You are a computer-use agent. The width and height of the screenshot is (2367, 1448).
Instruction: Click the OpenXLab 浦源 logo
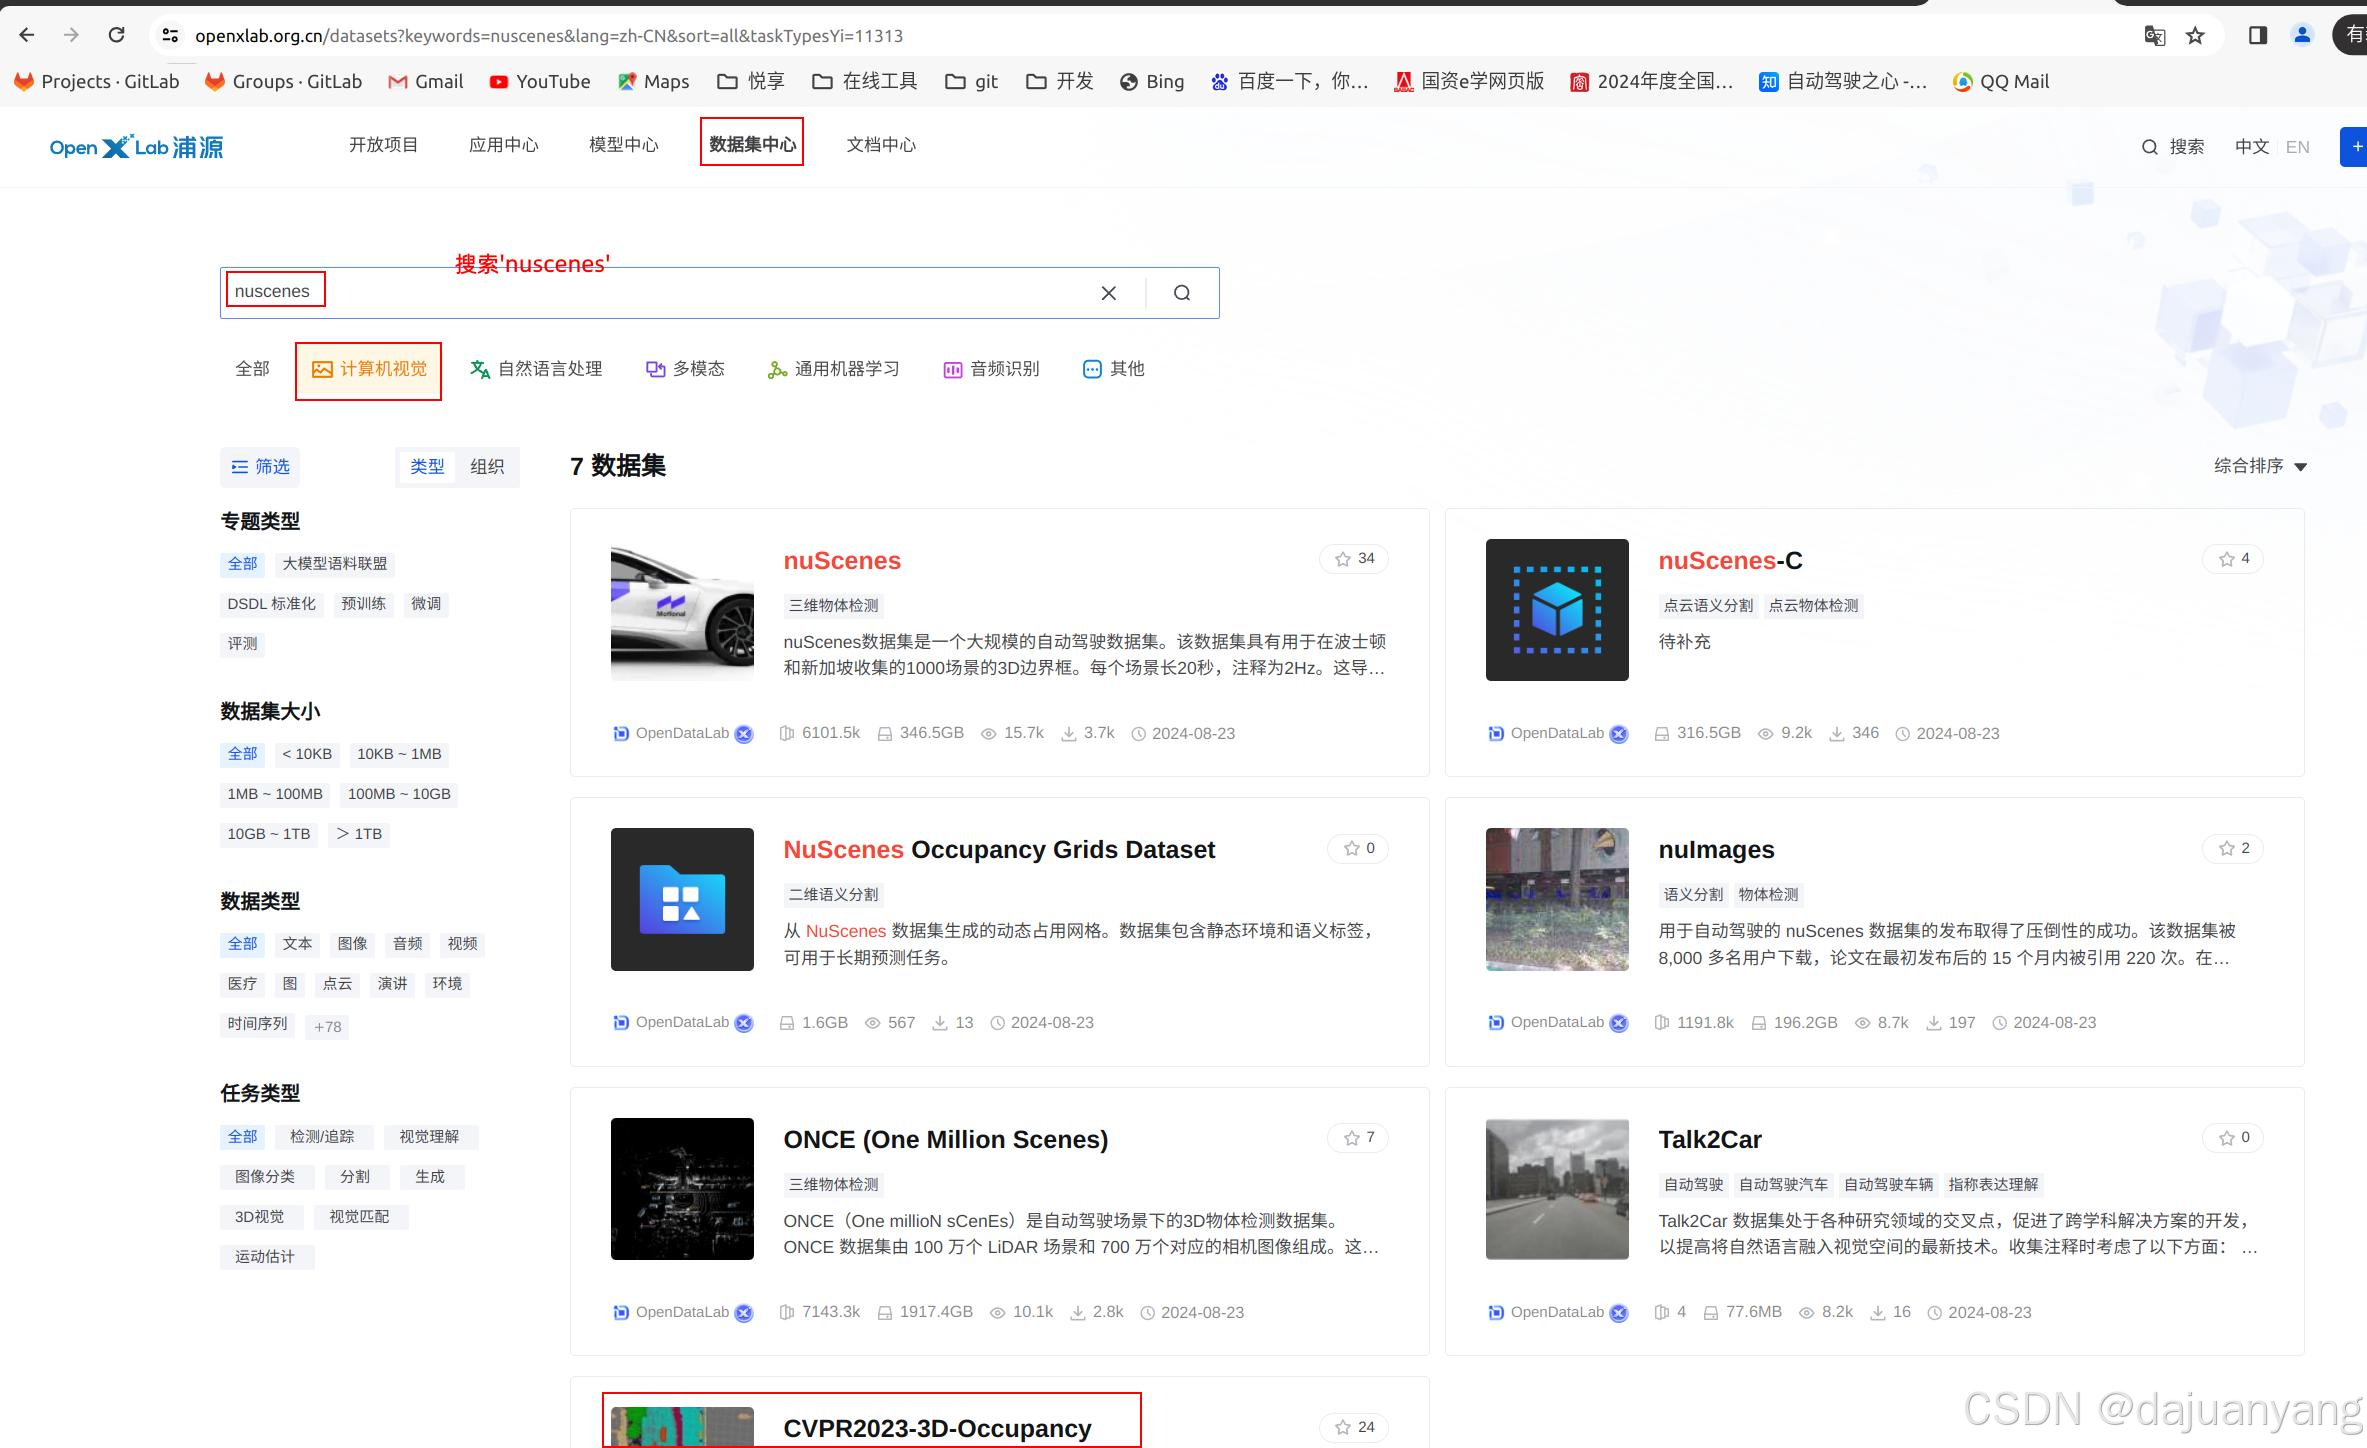[137, 147]
